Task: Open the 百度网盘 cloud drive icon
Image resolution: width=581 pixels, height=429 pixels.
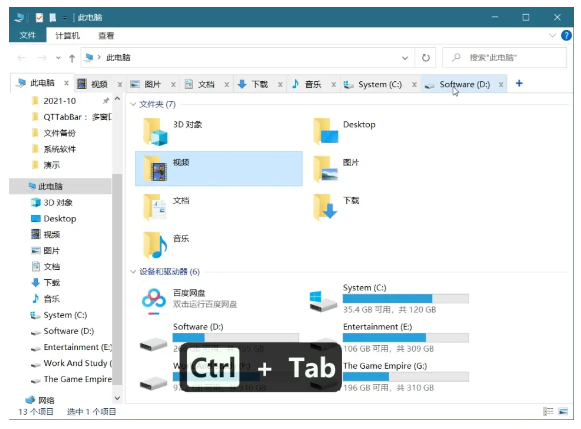Action: click(x=154, y=299)
